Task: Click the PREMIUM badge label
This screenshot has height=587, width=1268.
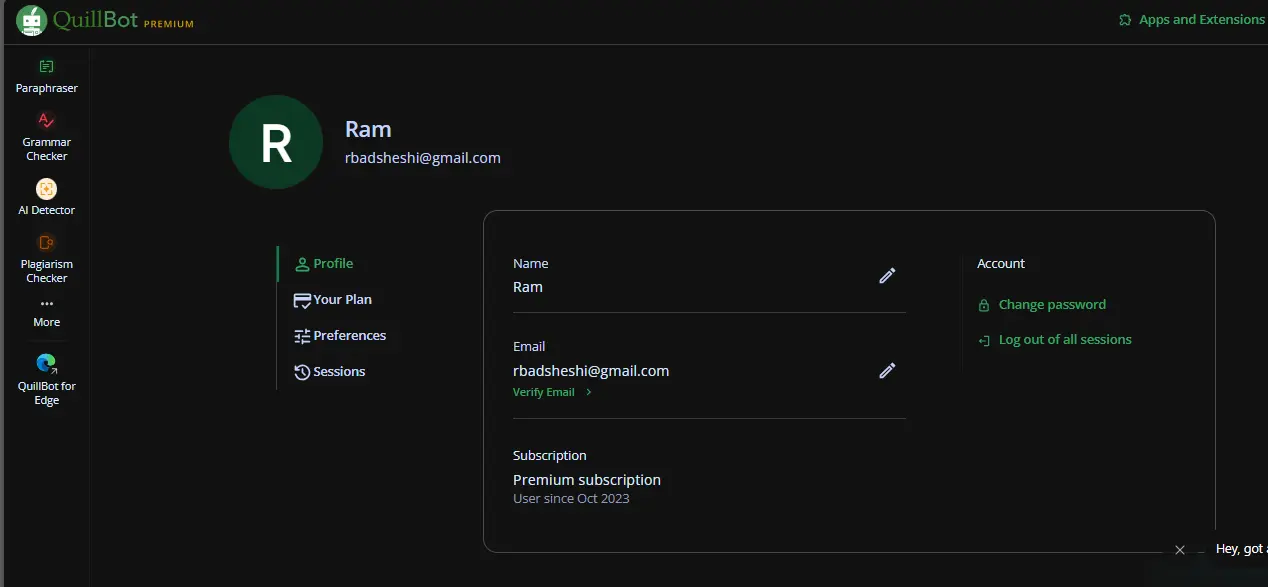Action: 169,24
